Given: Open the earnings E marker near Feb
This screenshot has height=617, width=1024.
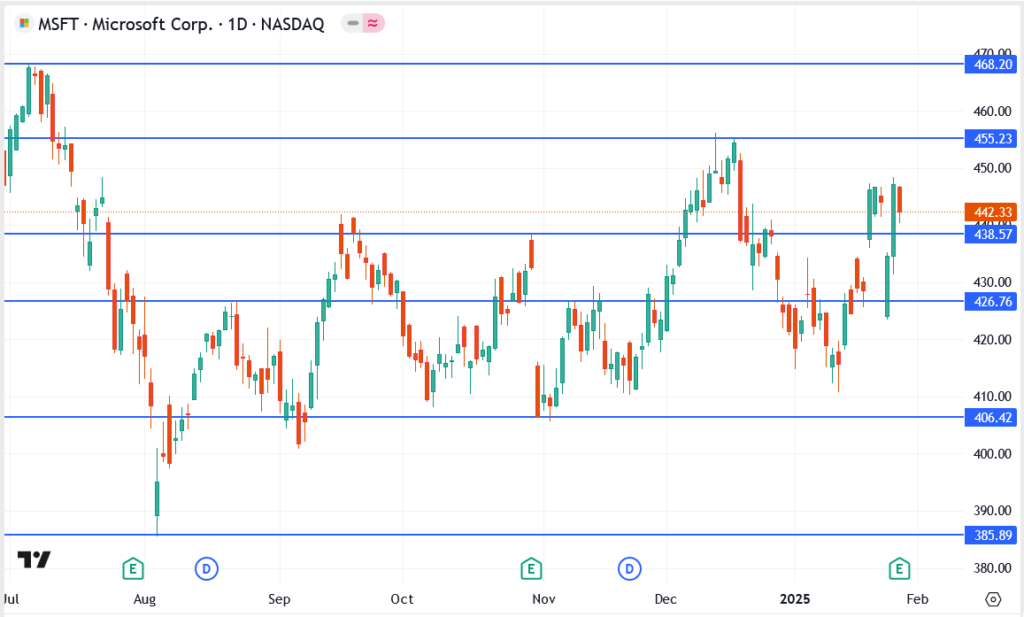Looking at the screenshot, I should click(899, 569).
